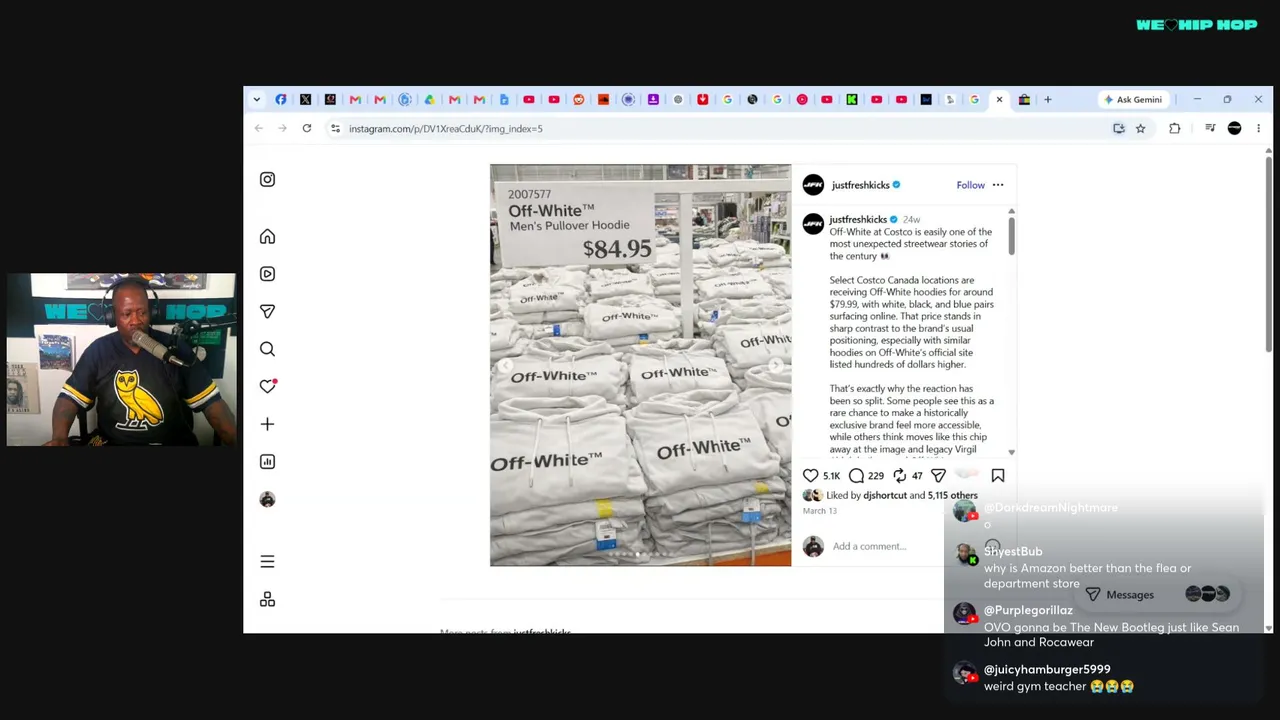
Task: Go back to the previous page
Action: point(259,128)
